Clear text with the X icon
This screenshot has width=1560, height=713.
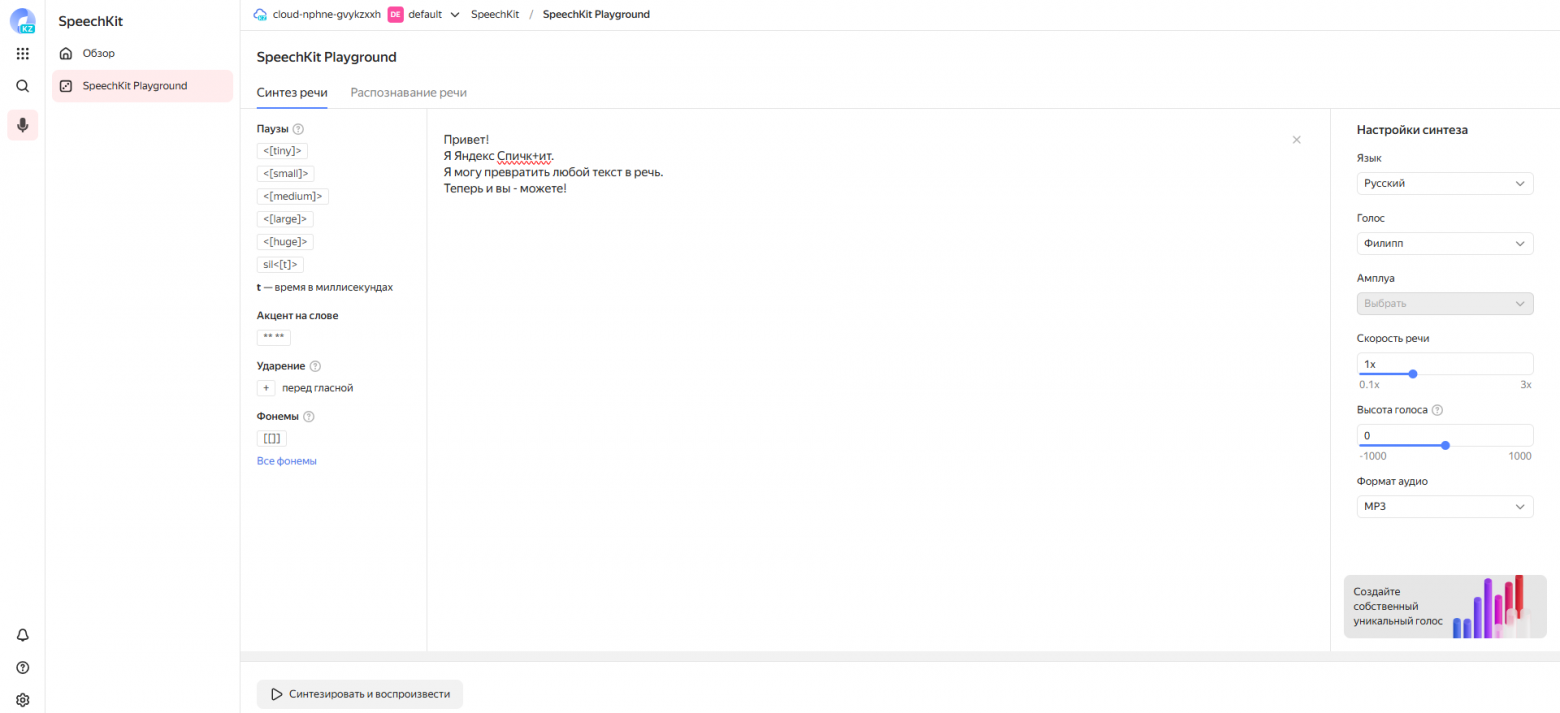1296,140
